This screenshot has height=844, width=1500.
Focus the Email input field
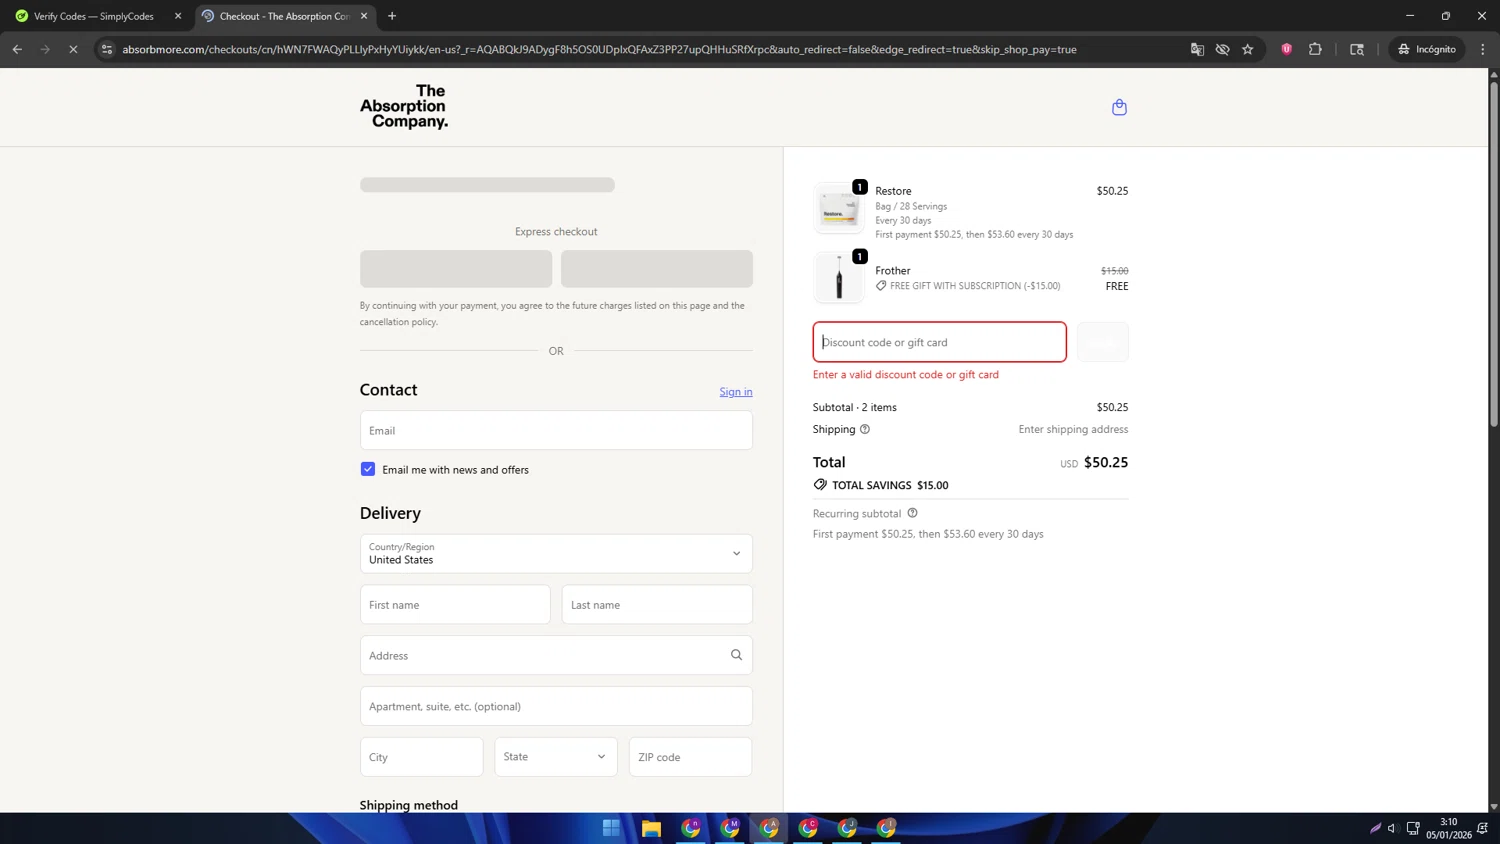tap(556, 430)
